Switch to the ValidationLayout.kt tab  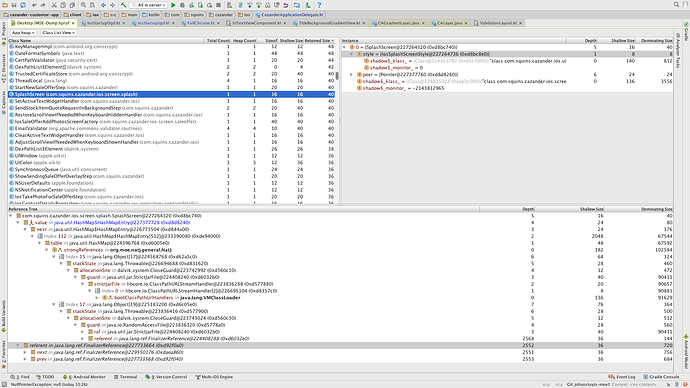(498, 23)
